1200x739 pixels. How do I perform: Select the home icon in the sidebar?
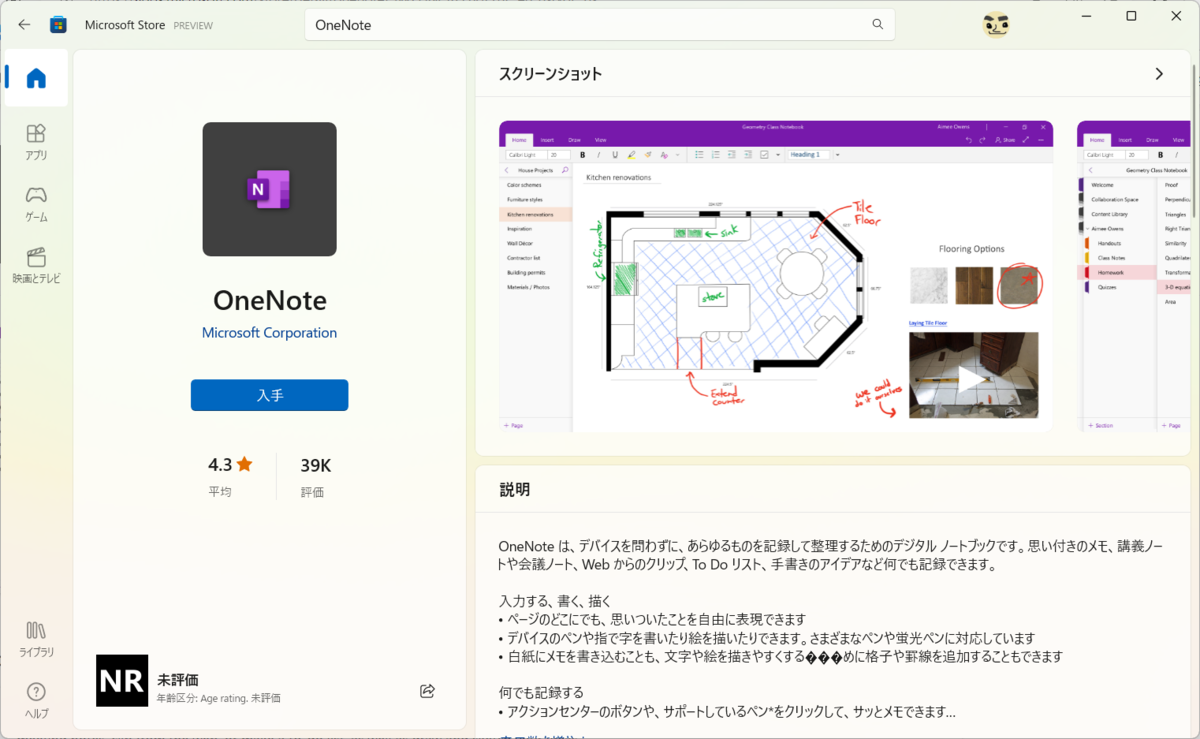[x=36, y=78]
